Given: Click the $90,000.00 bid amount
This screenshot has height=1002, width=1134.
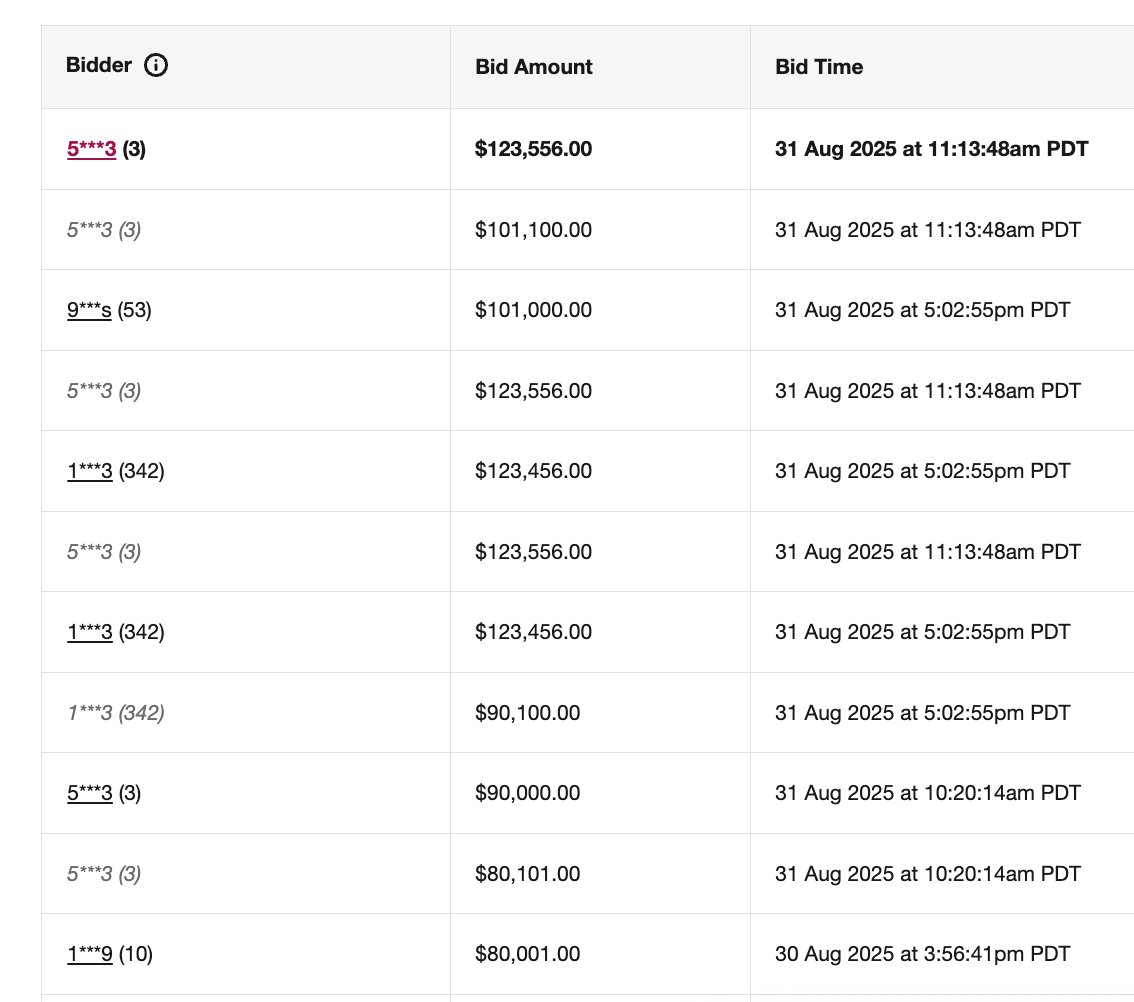Looking at the screenshot, I should tap(528, 793).
